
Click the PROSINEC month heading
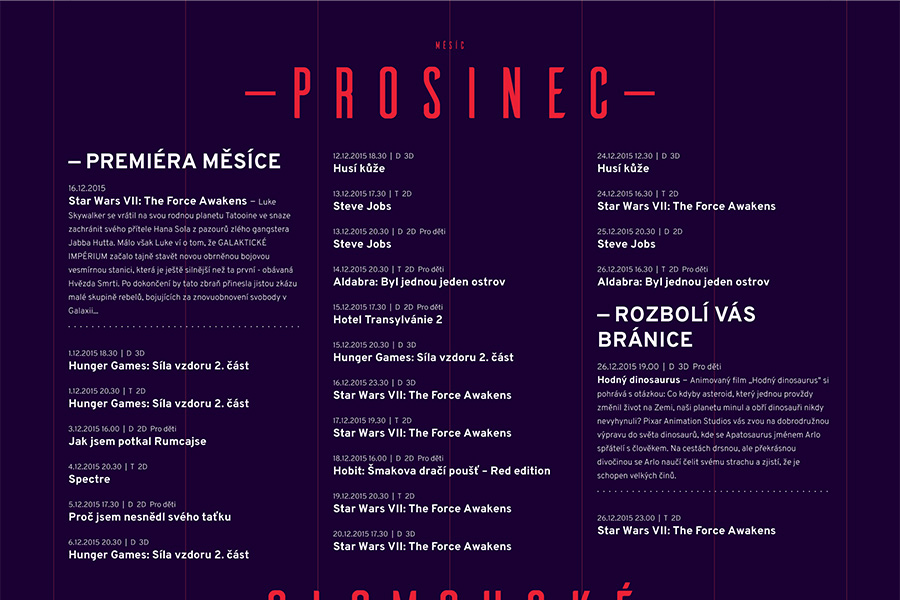pos(450,93)
